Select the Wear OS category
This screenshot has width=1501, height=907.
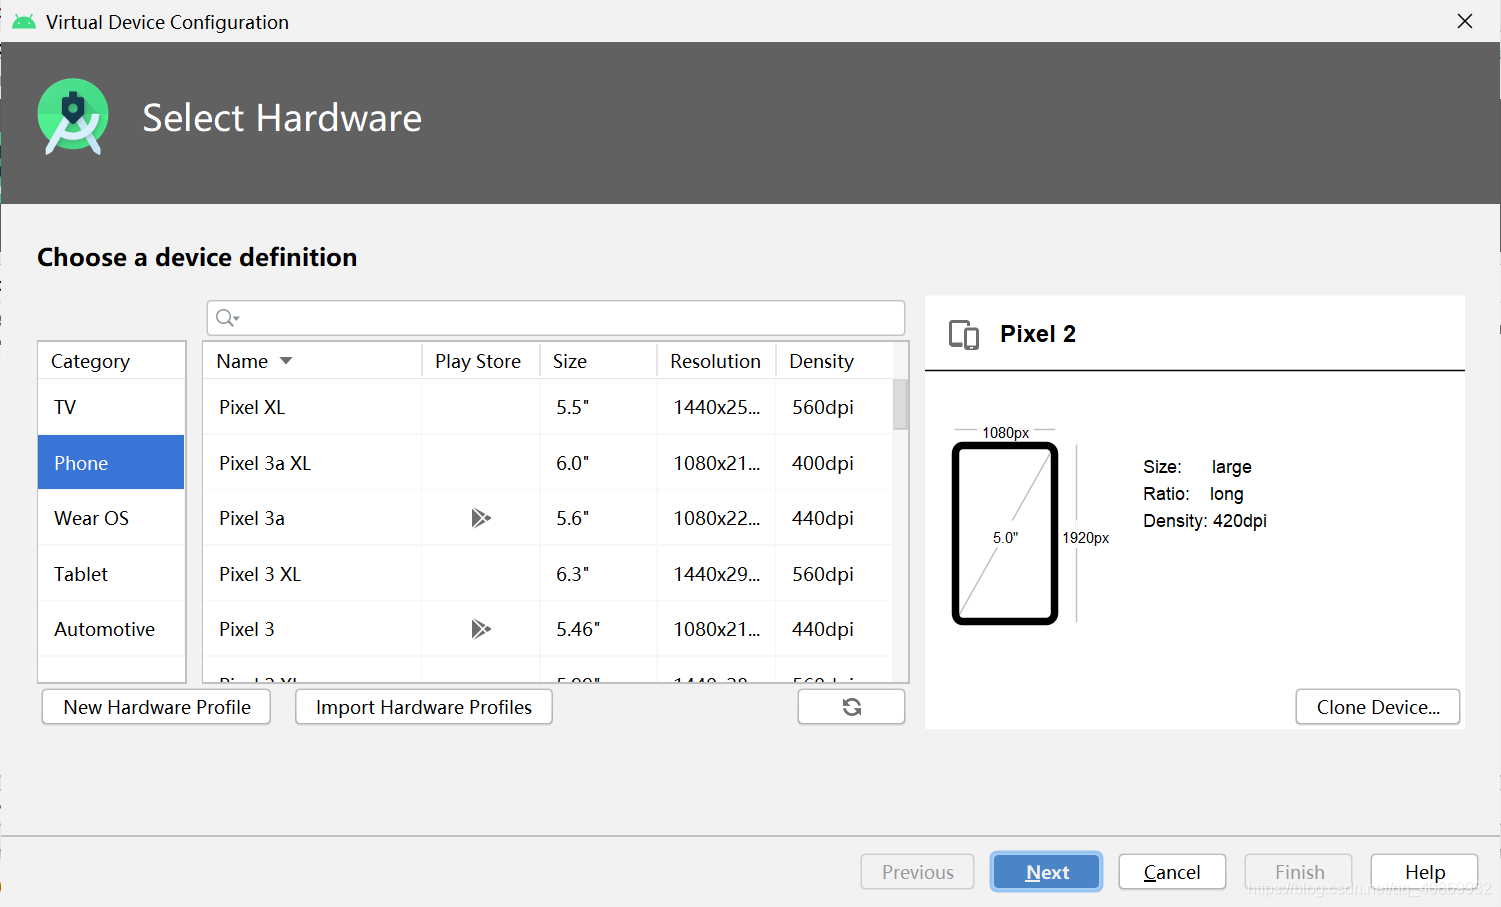(x=111, y=518)
